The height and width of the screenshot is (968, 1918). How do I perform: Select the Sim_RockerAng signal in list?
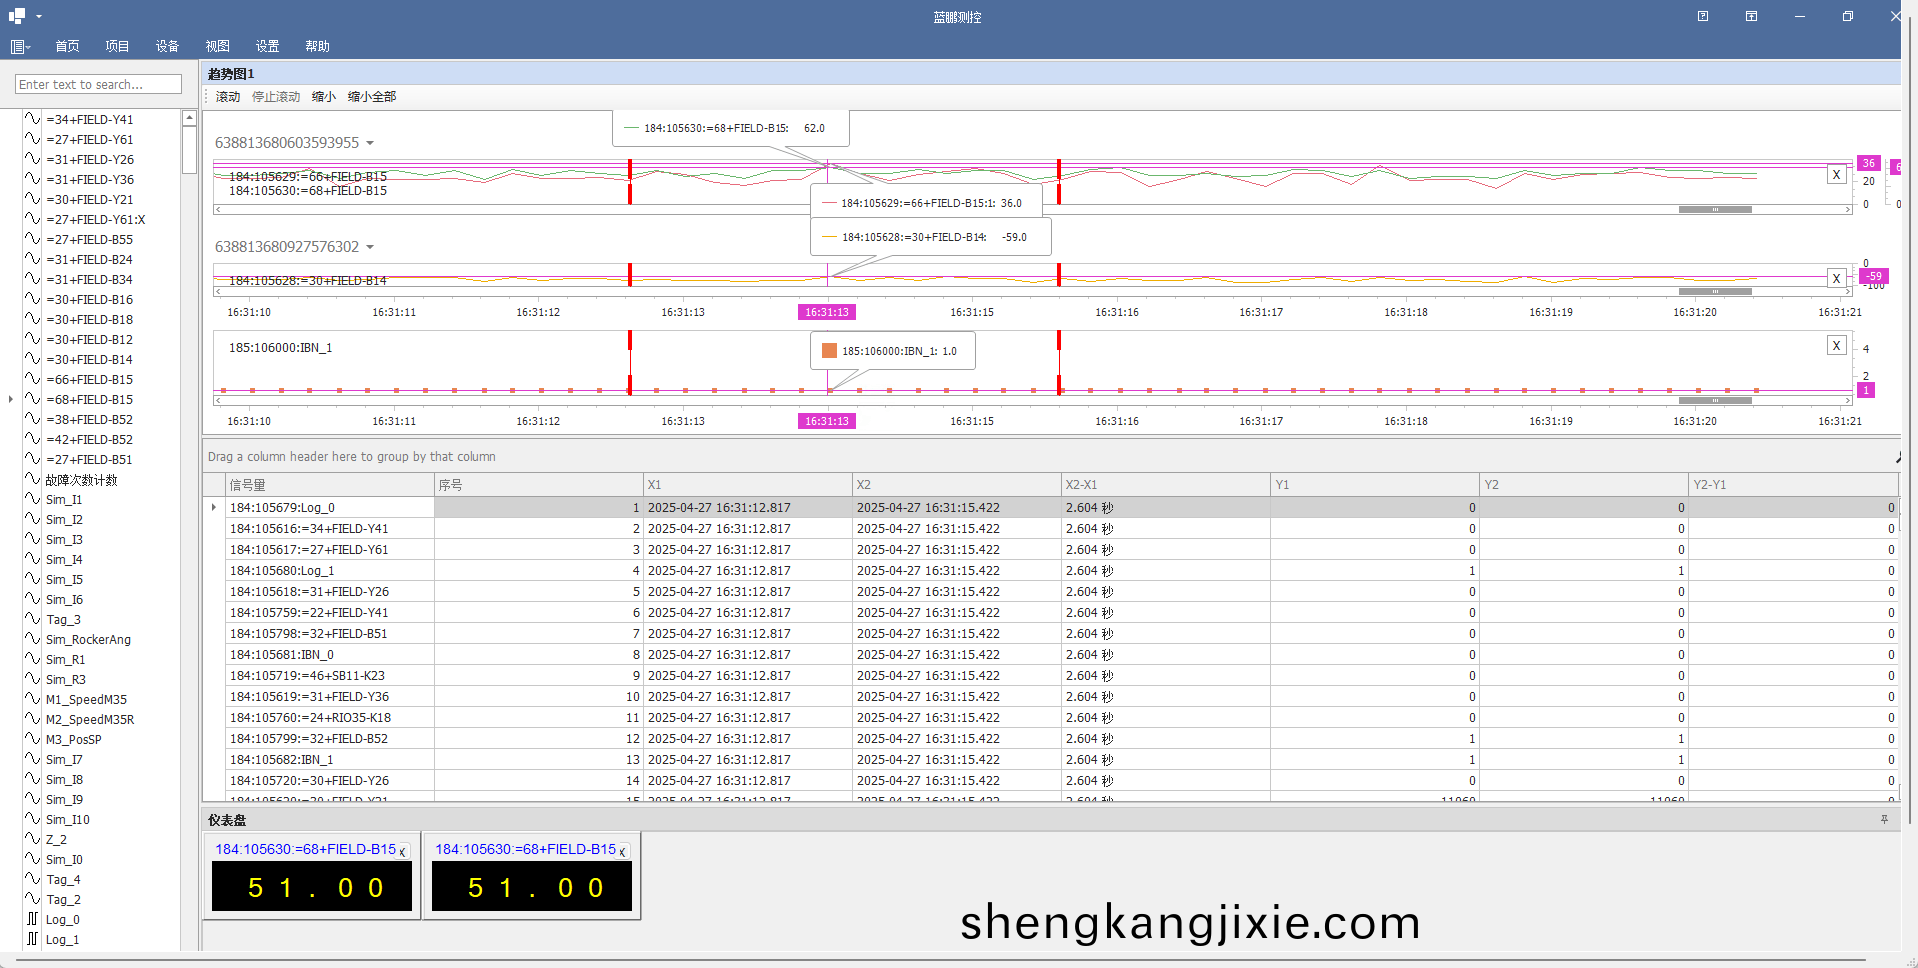point(88,639)
